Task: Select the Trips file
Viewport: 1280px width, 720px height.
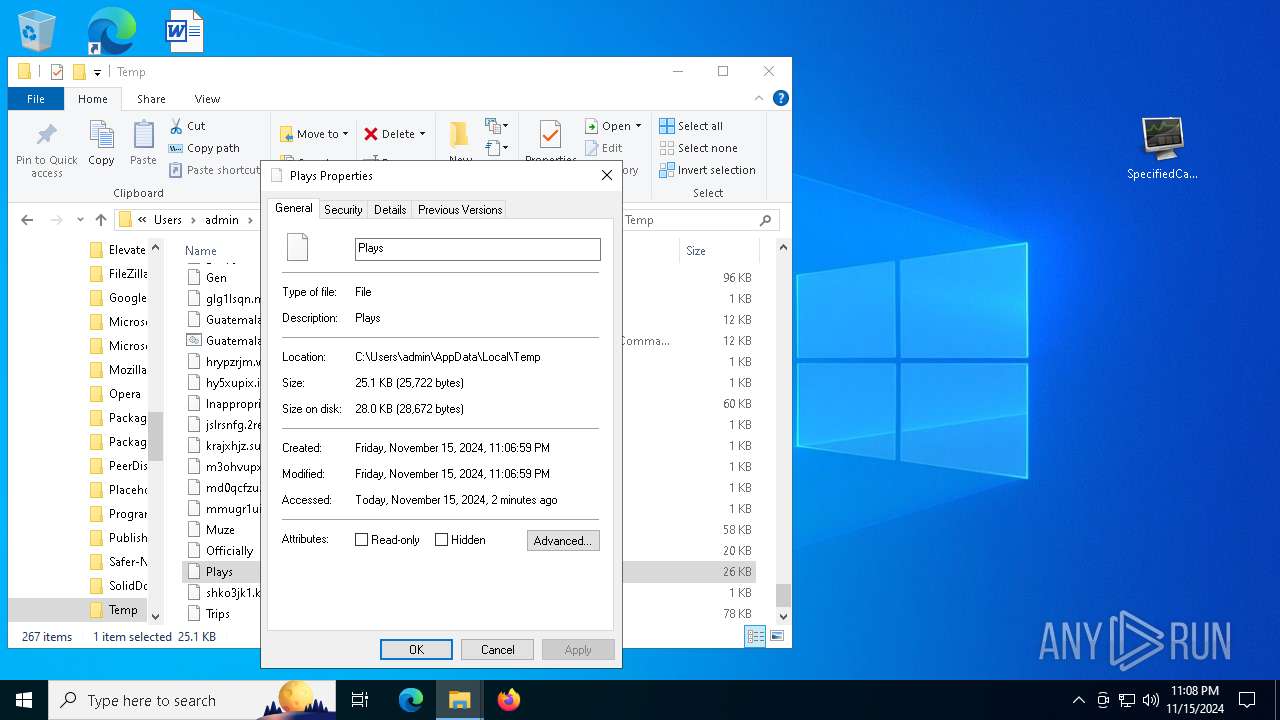Action: click(x=218, y=614)
